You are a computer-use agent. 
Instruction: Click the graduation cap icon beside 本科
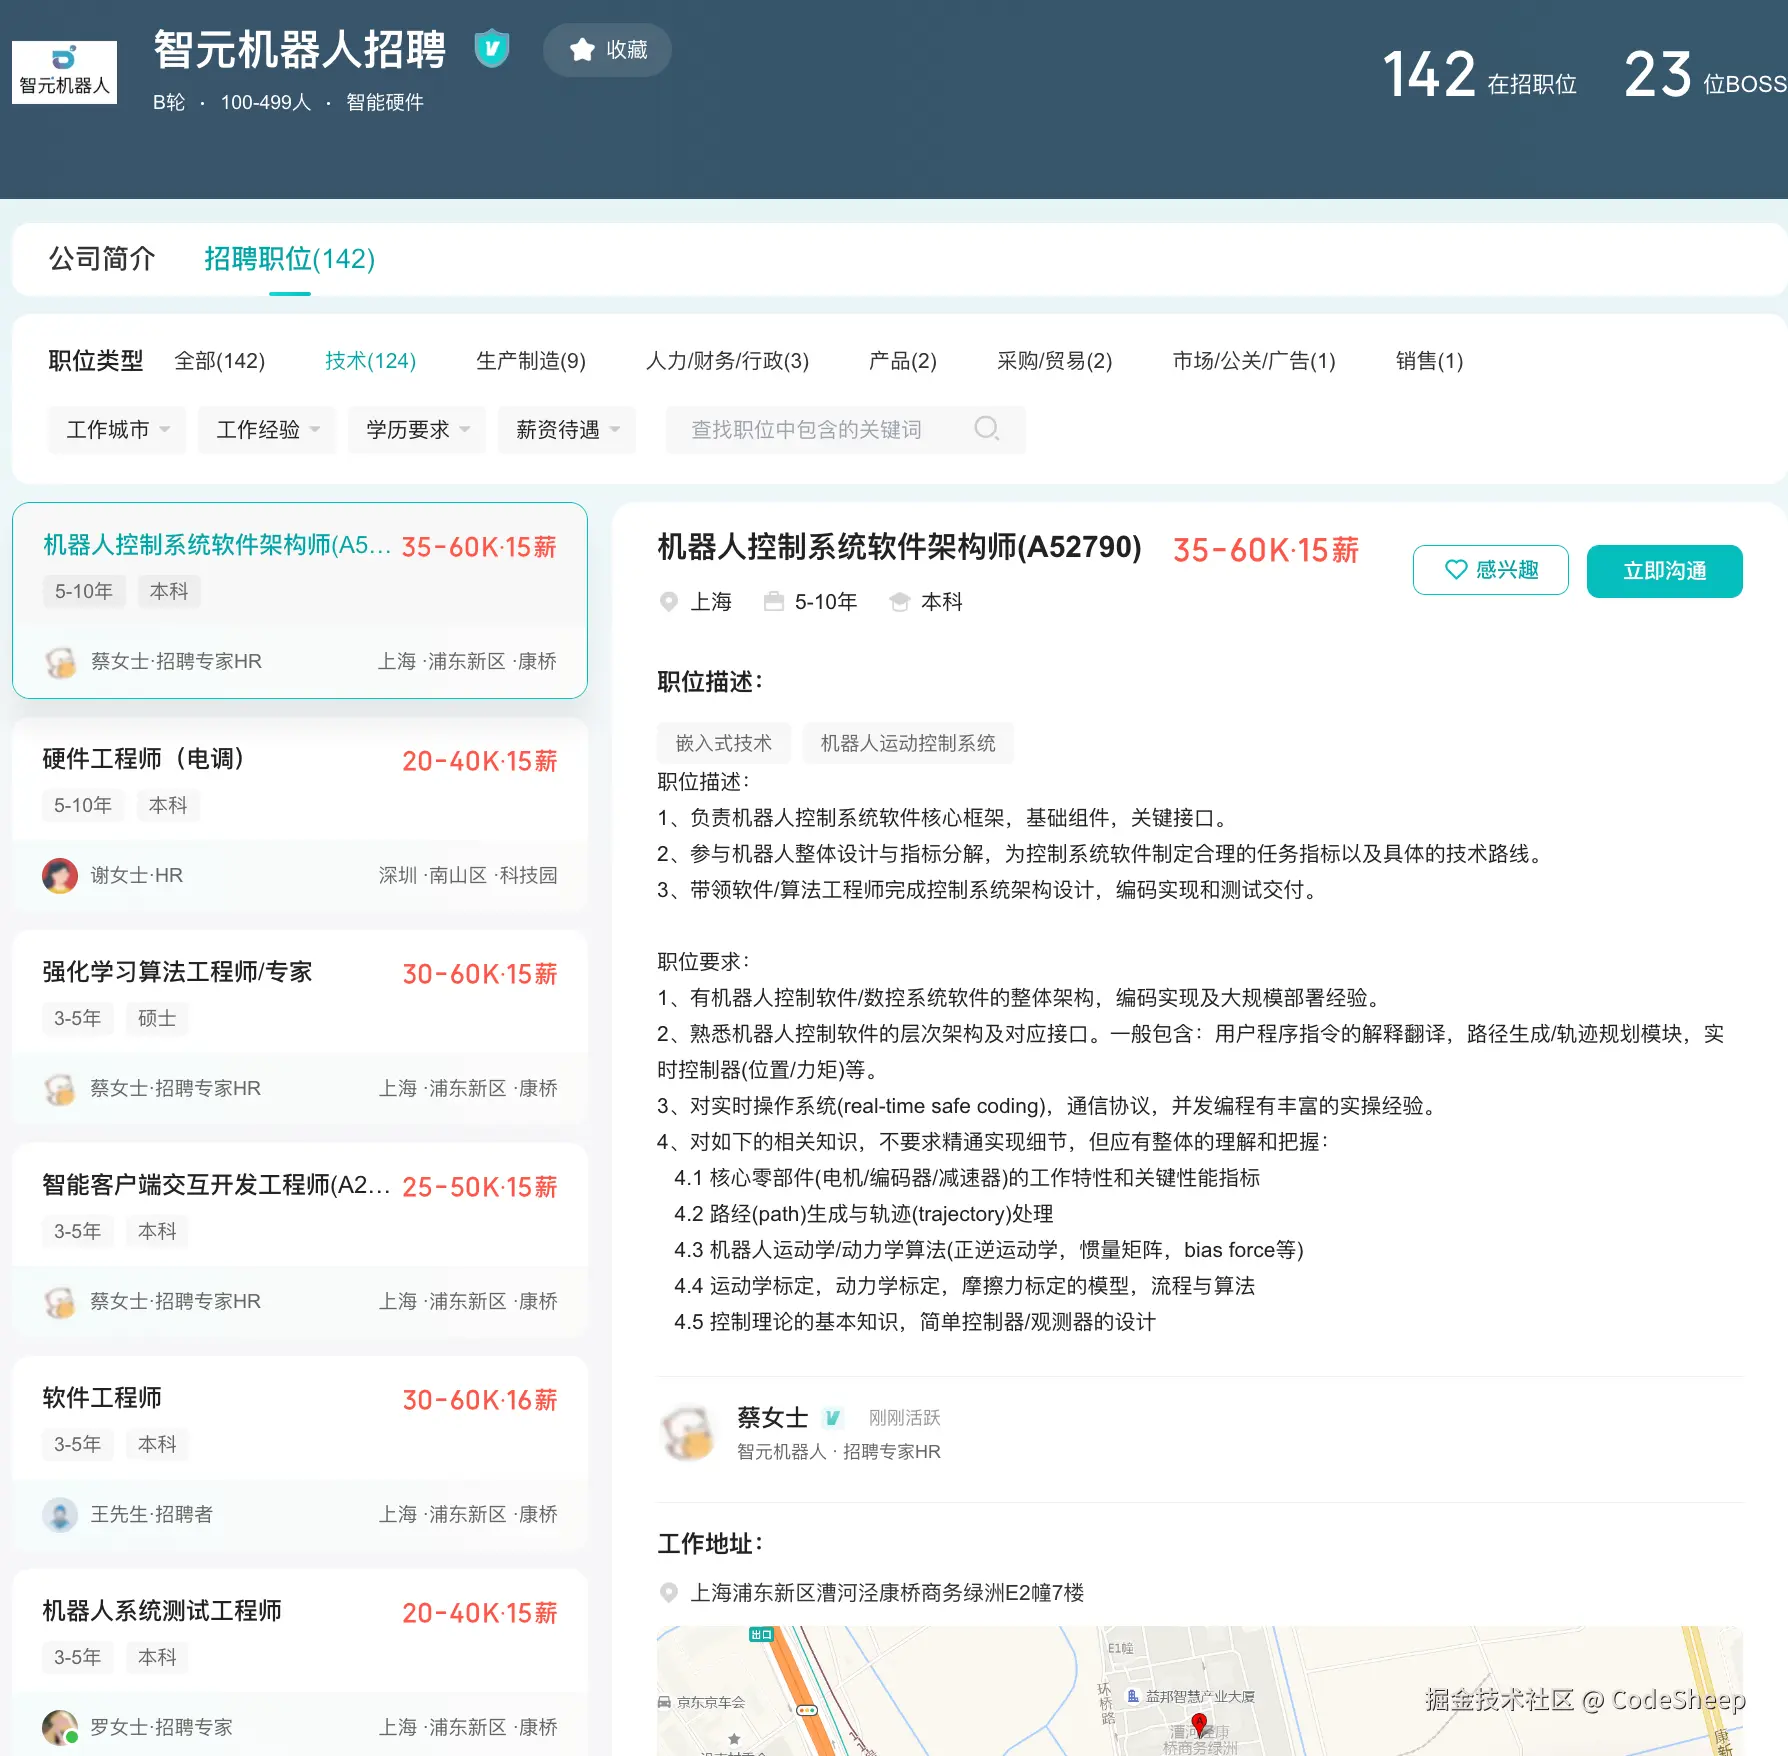[x=899, y=602]
